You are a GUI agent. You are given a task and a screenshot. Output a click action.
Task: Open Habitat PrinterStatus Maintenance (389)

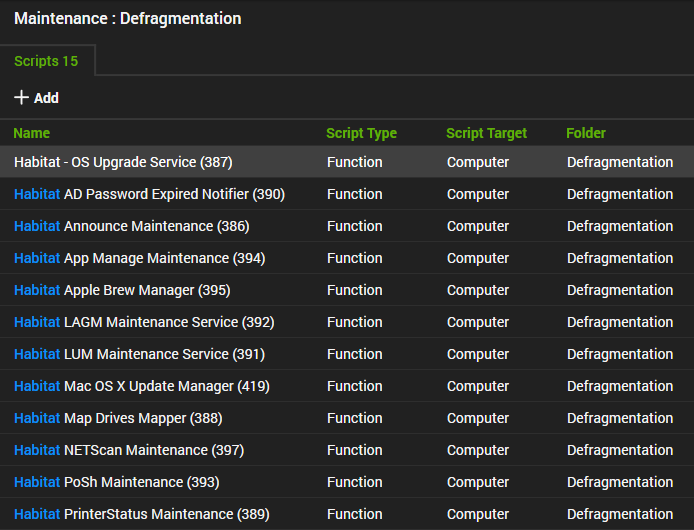click(x=137, y=514)
